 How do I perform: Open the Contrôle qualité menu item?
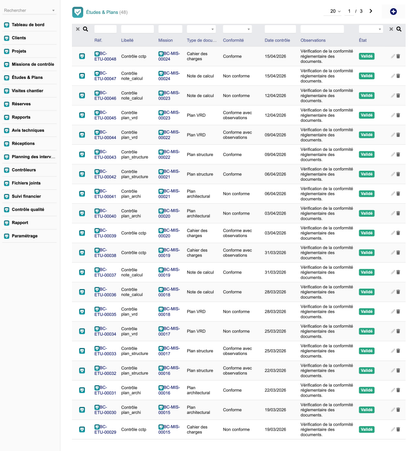pyautogui.click(x=28, y=210)
